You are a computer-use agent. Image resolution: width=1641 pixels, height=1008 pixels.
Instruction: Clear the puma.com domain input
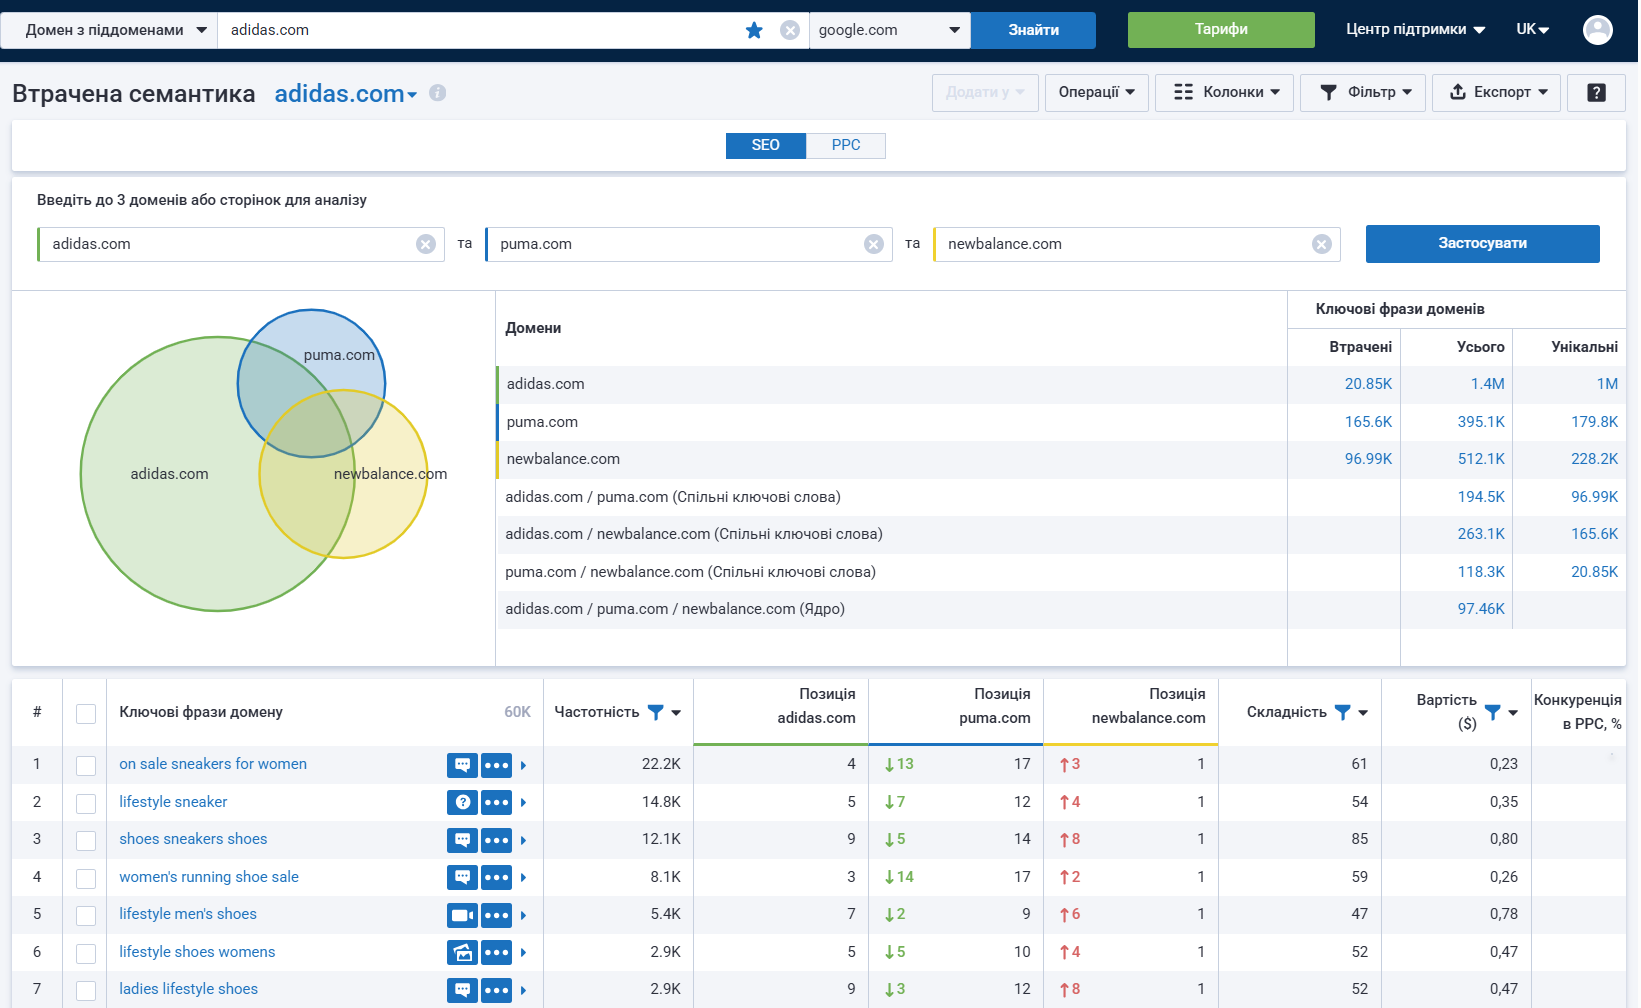(x=873, y=244)
